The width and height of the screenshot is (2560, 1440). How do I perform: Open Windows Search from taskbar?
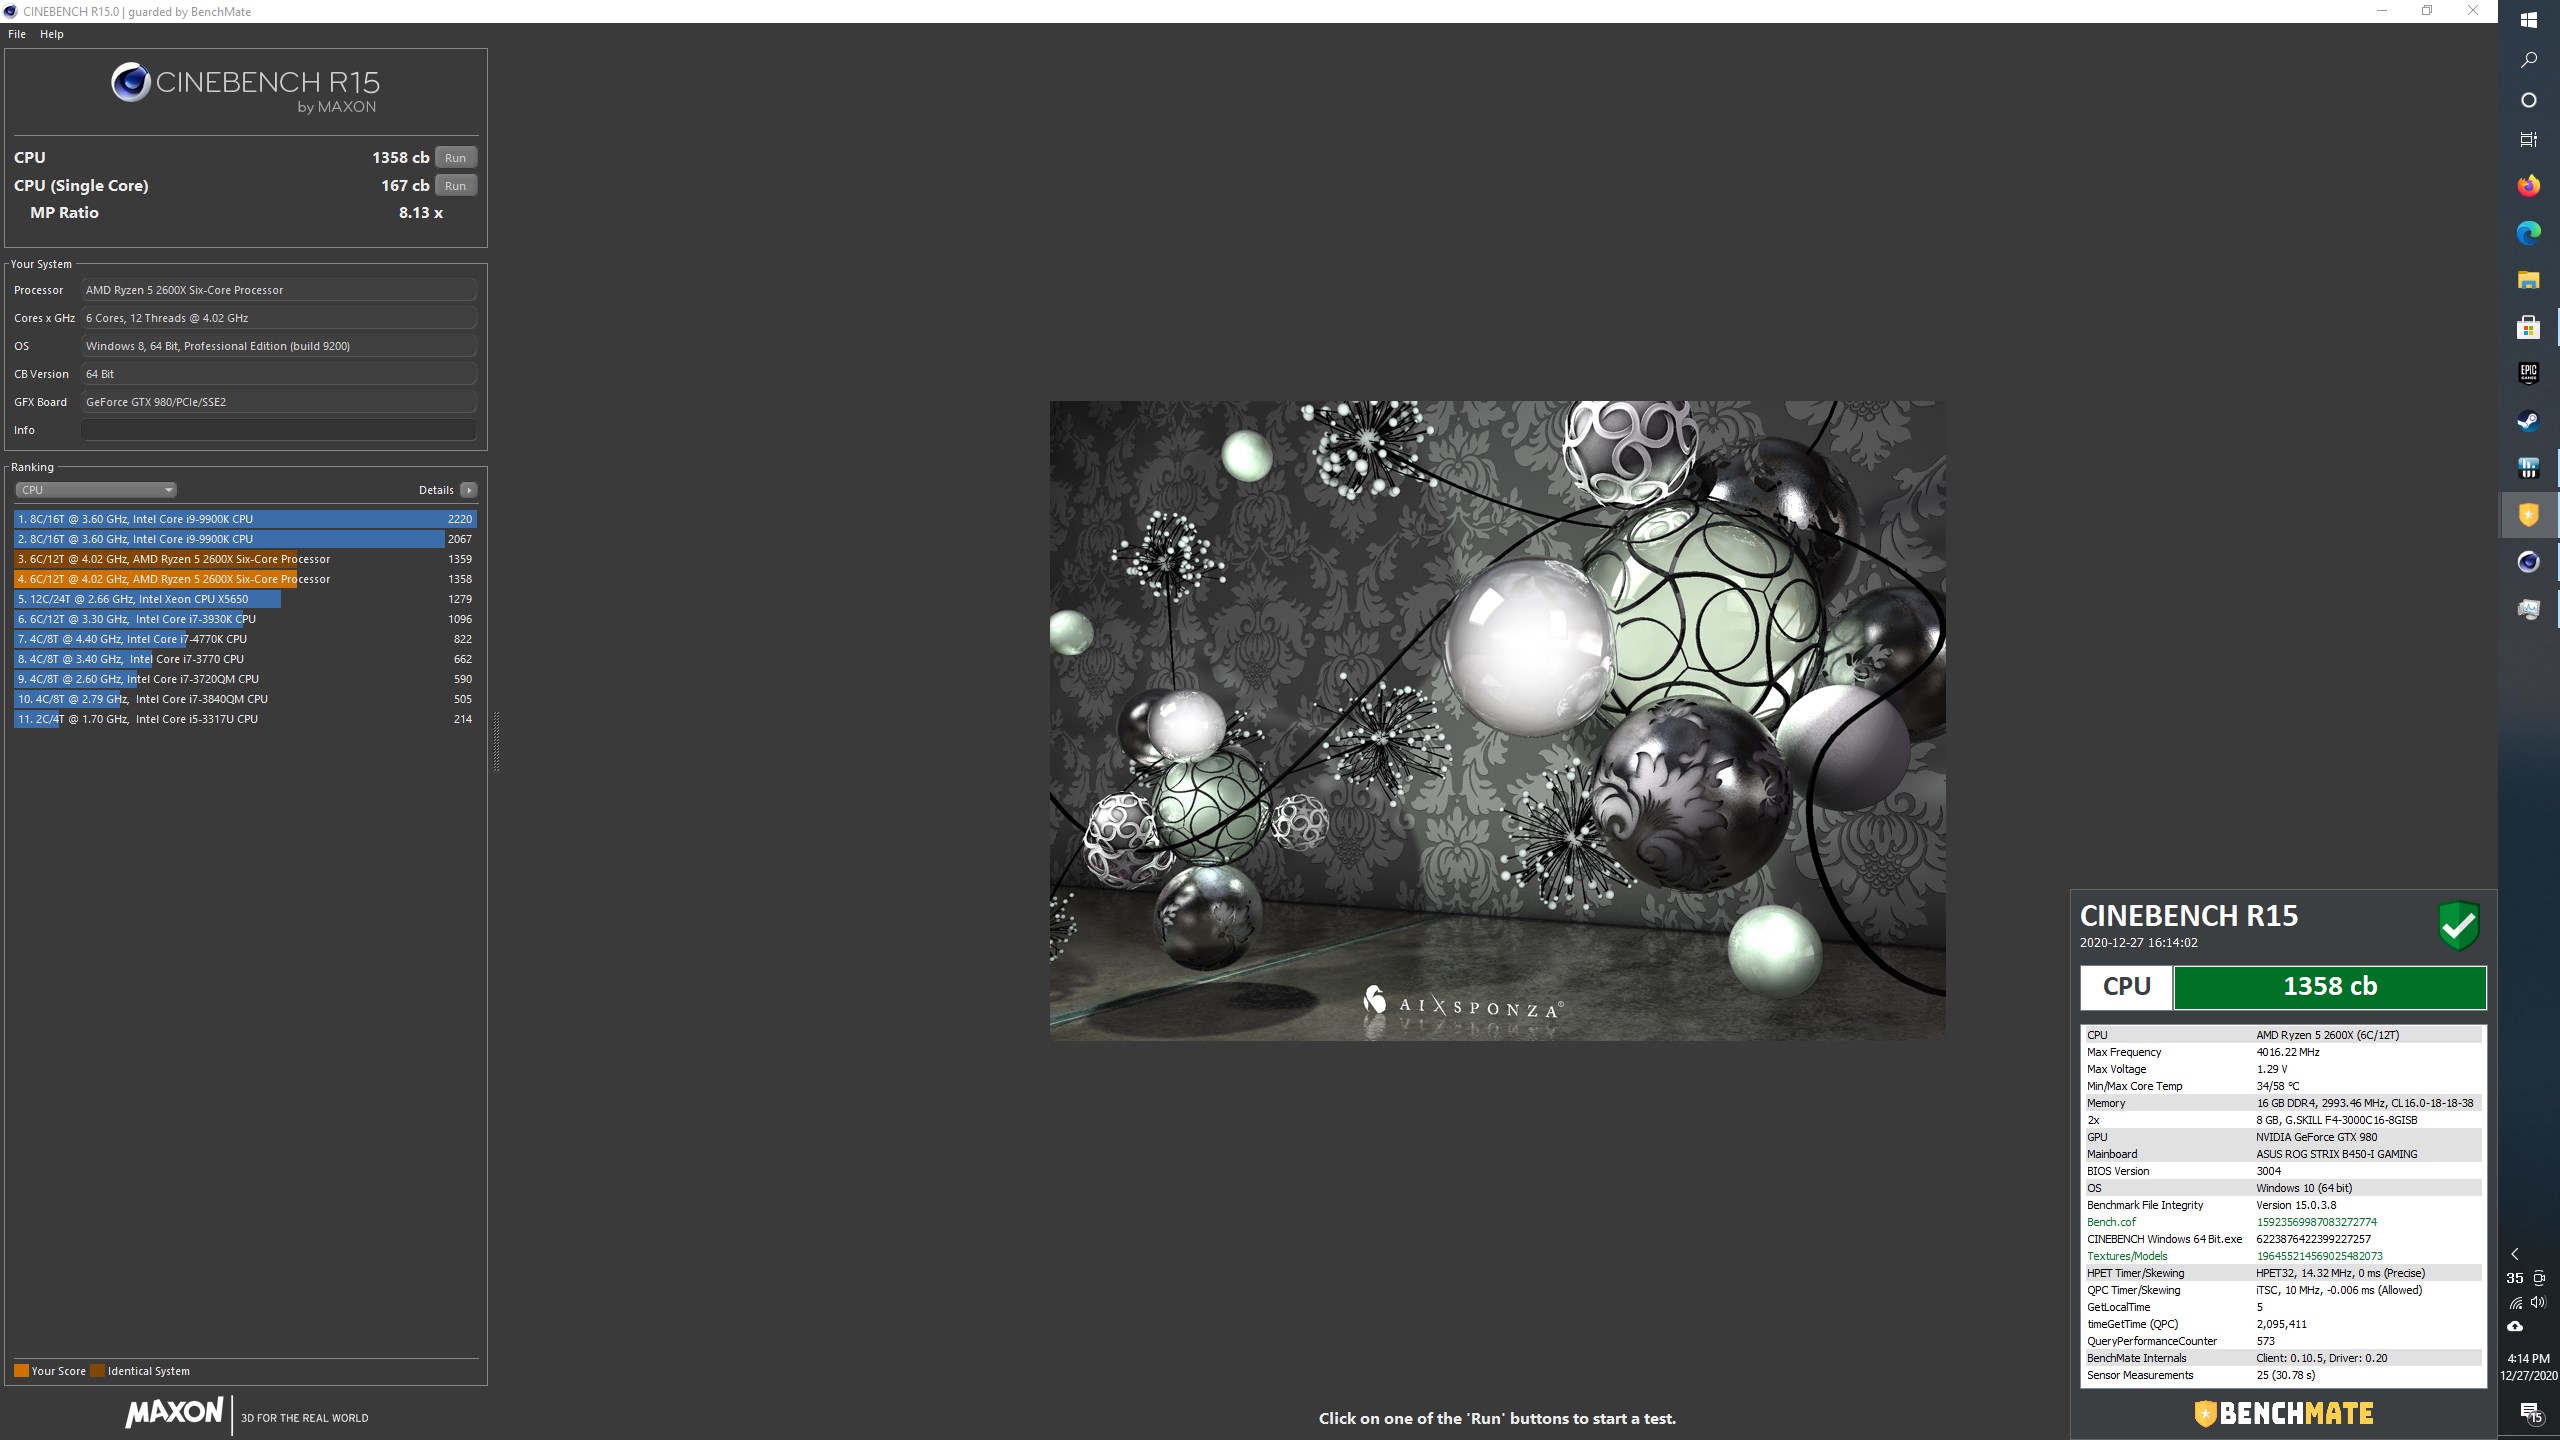tap(2529, 60)
